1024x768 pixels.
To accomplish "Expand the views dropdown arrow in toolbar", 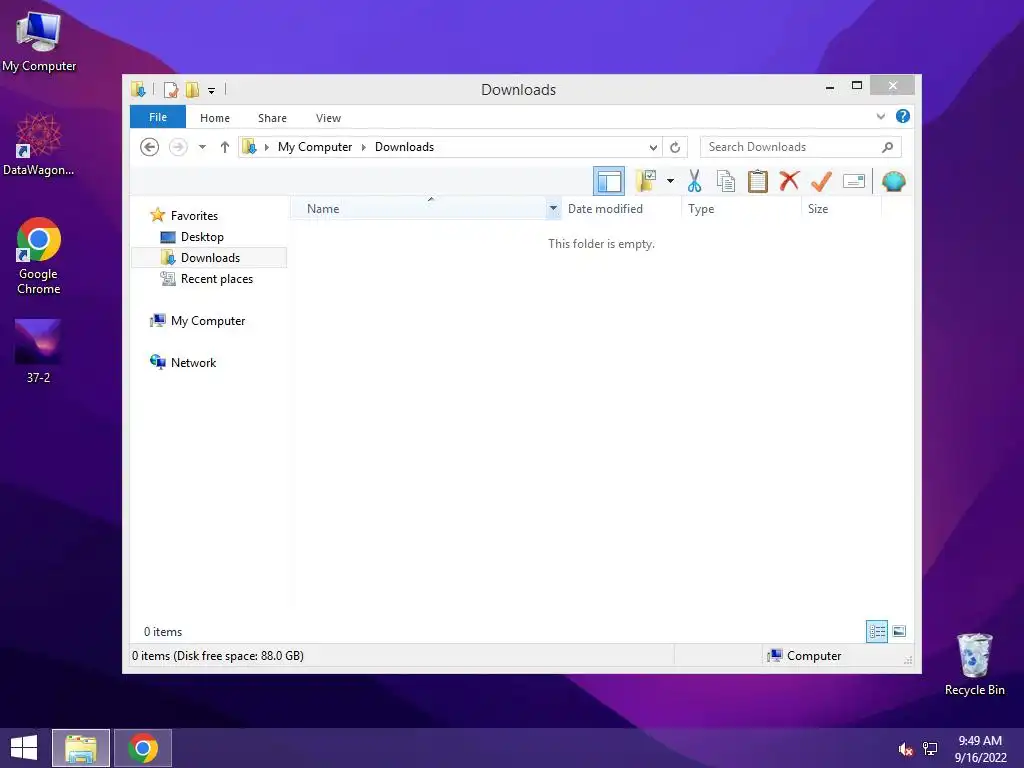I will tap(670, 181).
